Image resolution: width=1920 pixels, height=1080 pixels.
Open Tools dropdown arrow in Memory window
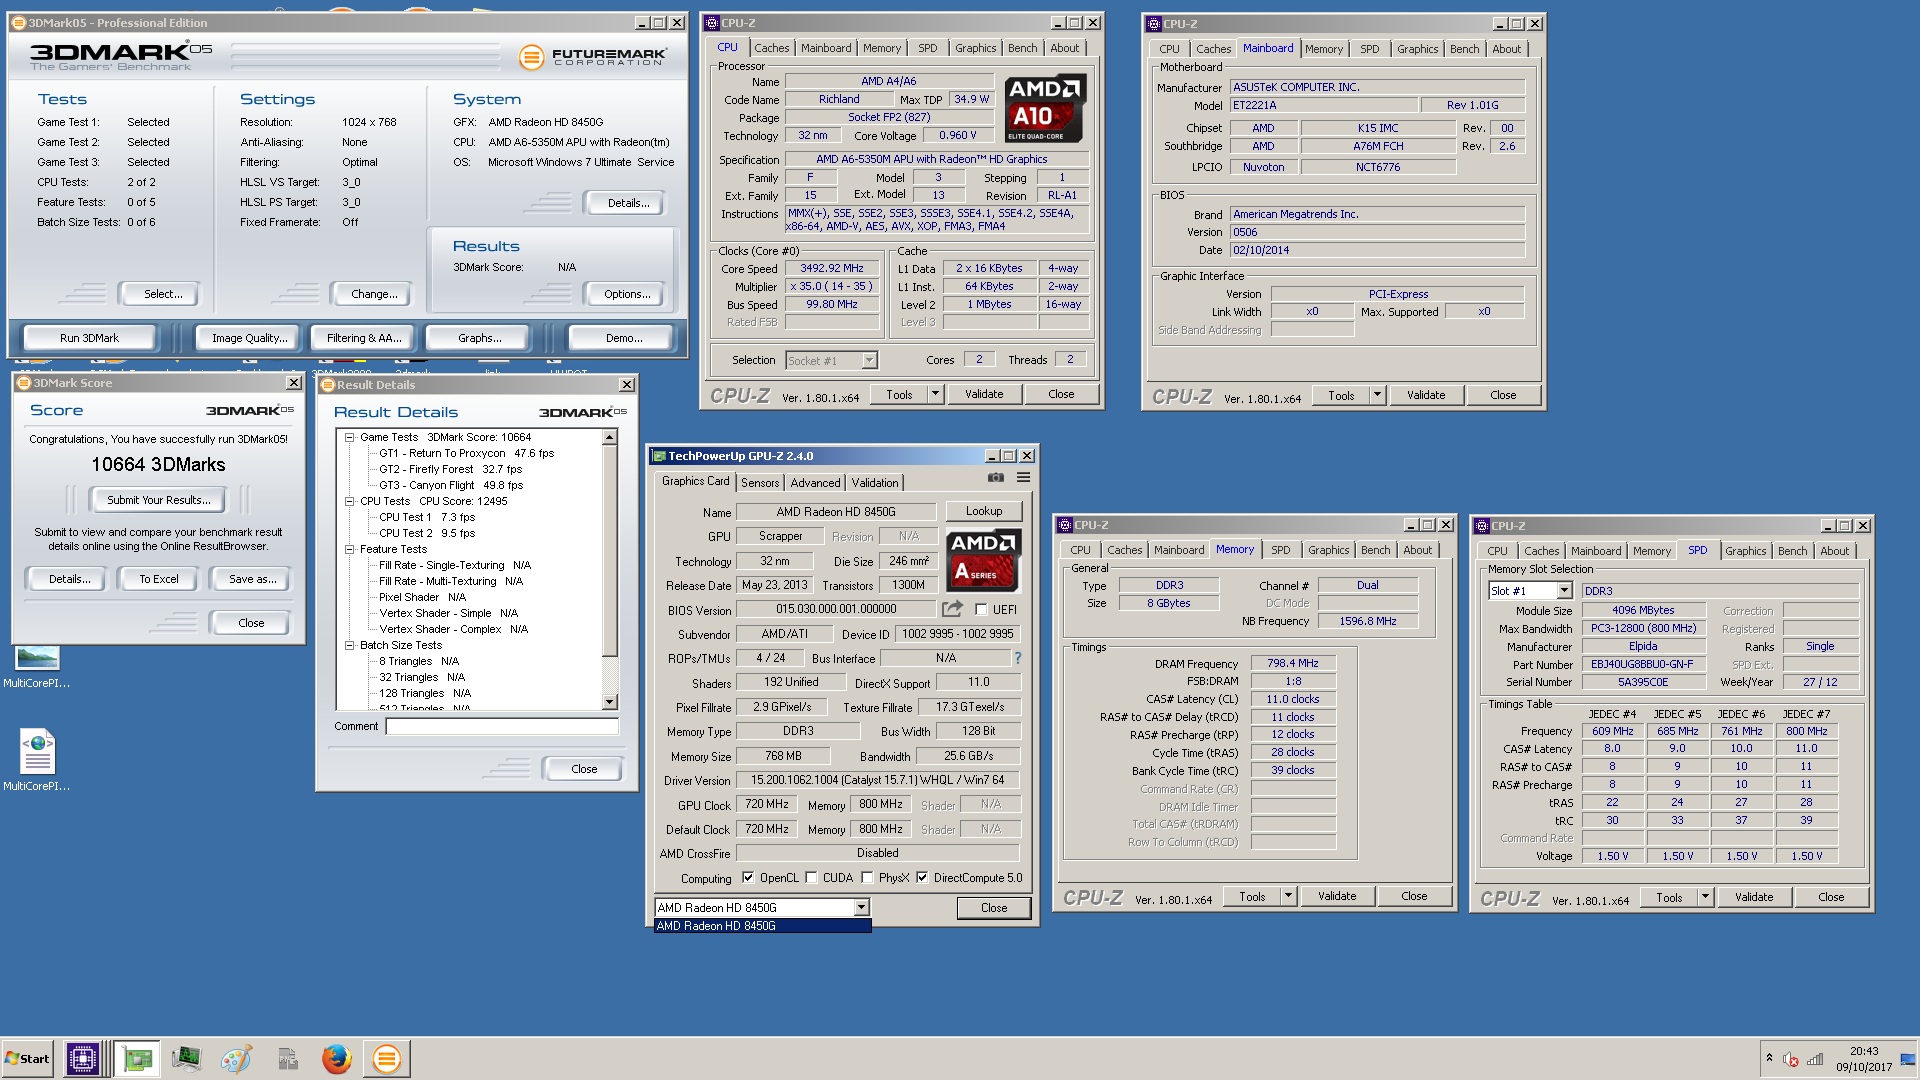click(x=1288, y=896)
